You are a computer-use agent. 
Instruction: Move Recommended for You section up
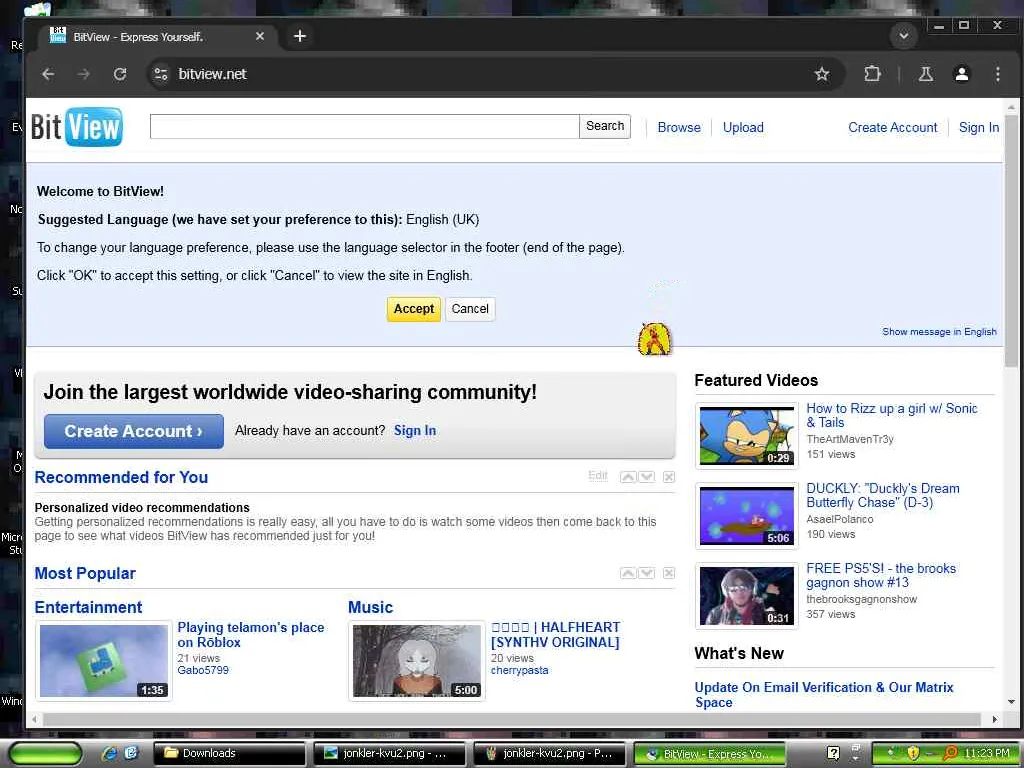(x=628, y=477)
